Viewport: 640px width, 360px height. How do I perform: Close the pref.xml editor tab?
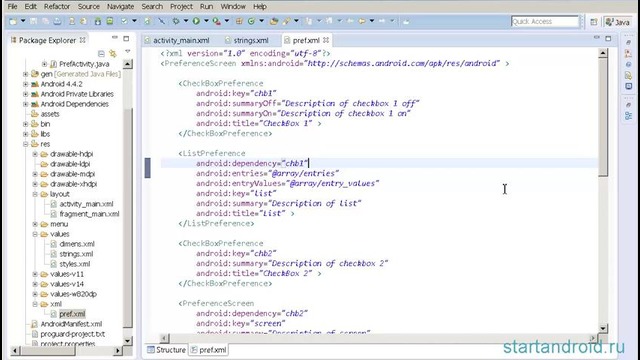click(326, 40)
